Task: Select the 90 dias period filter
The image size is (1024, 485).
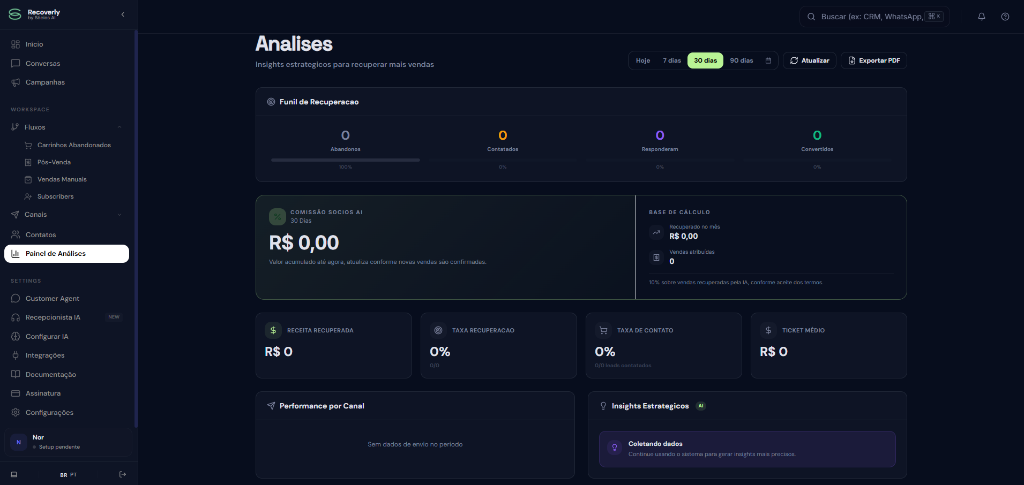Action: point(741,61)
